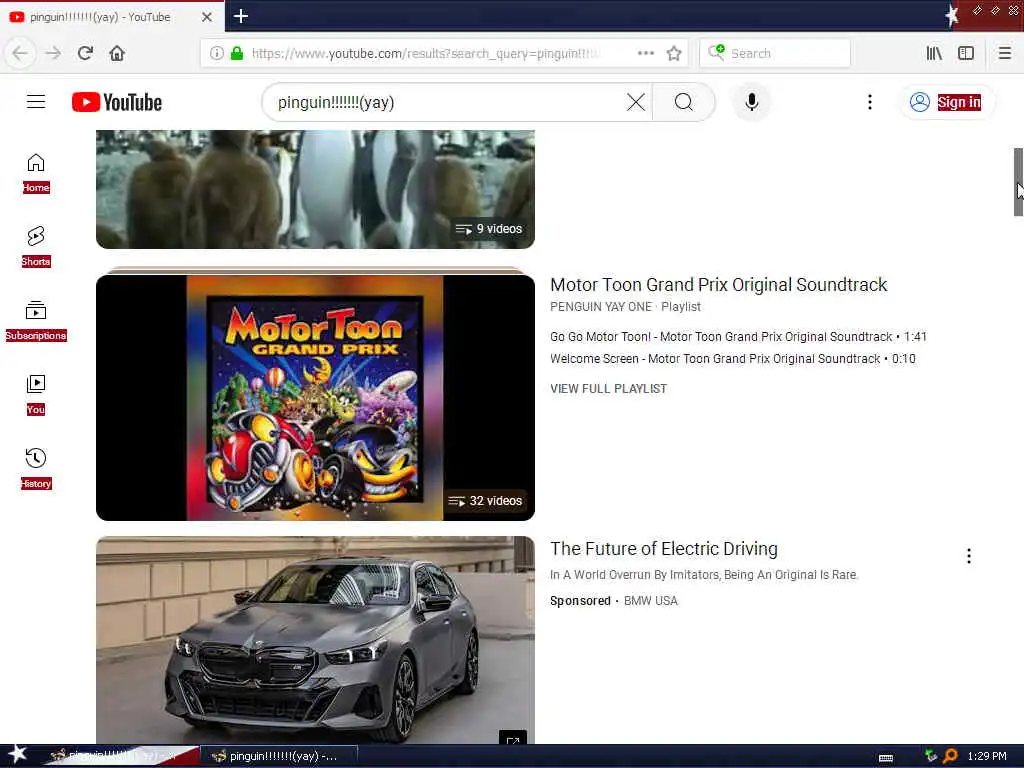
Task: Play Welcome Screen track
Action: click(x=733, y=359)
